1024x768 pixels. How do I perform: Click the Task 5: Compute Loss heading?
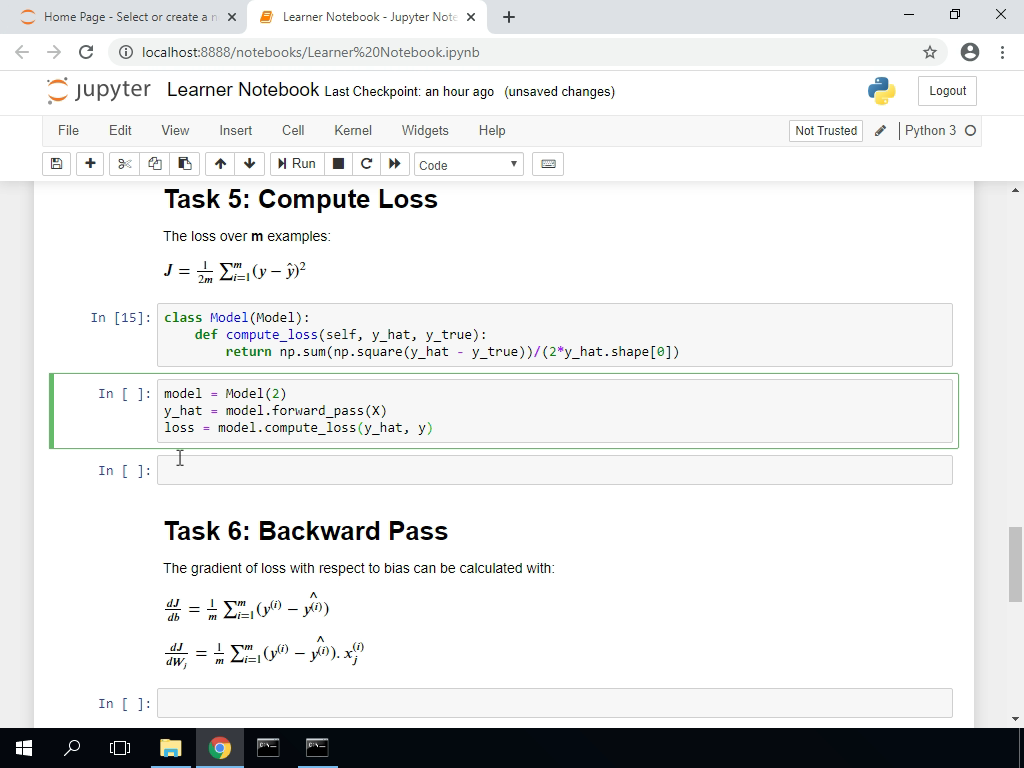tap(300, 199)
